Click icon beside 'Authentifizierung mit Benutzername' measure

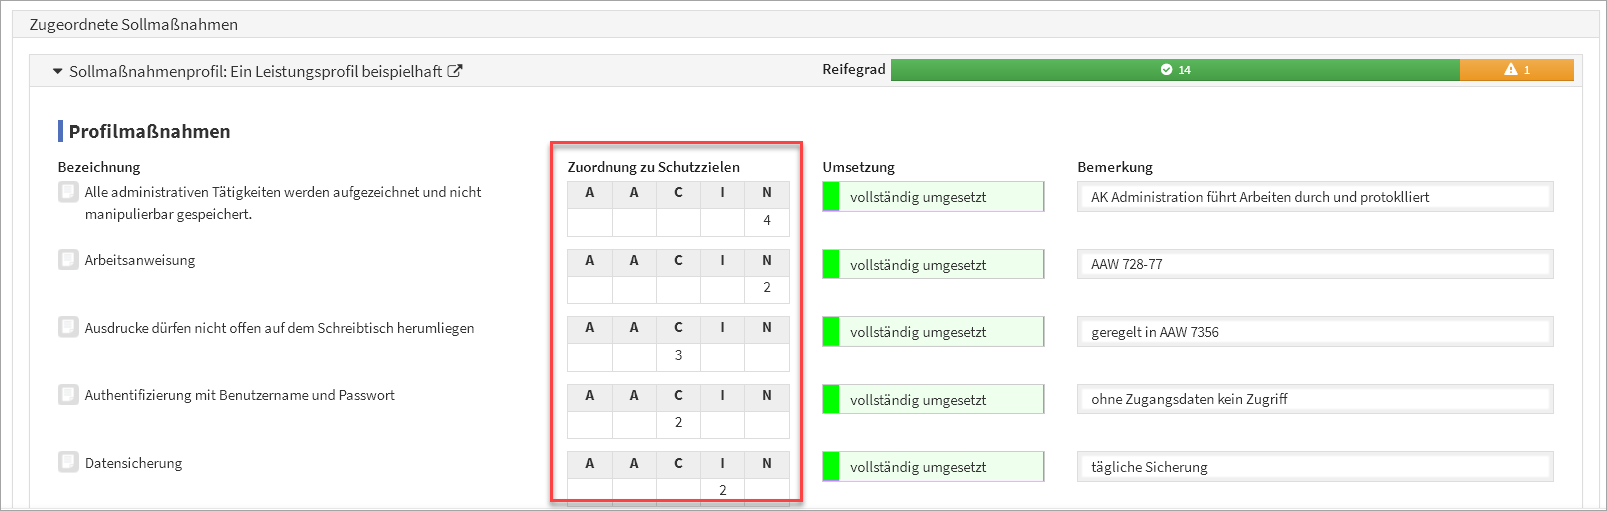click(x=68, y=395)
